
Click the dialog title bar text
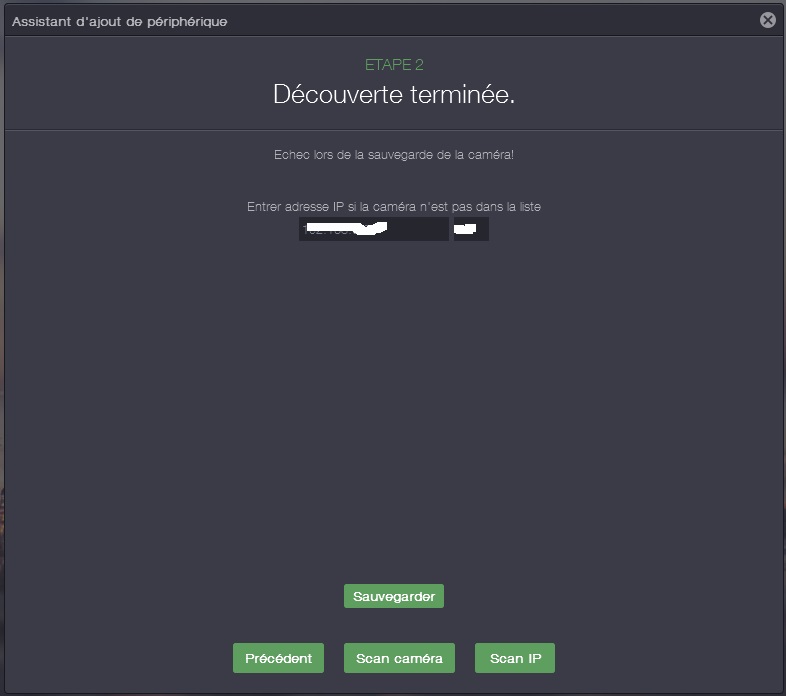[120, 22]
